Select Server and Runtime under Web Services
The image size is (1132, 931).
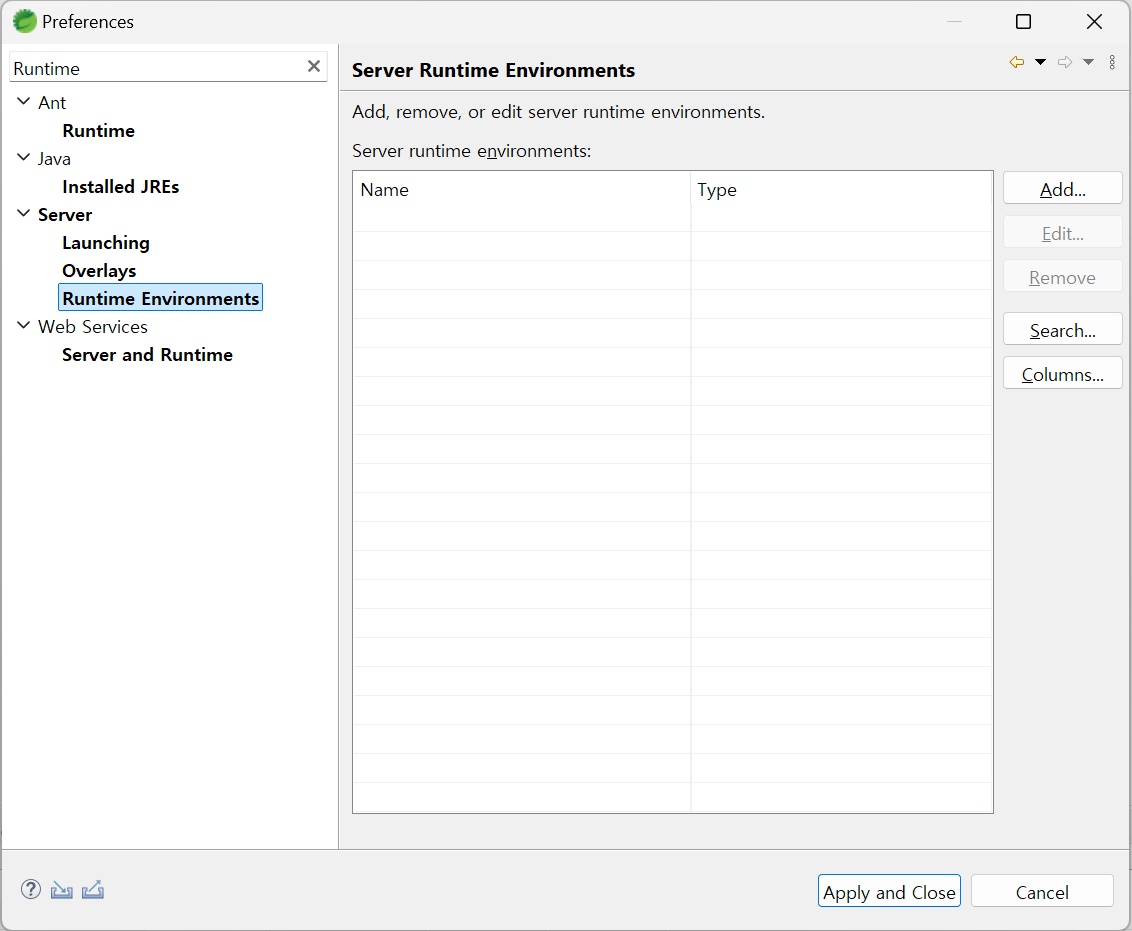147,355
